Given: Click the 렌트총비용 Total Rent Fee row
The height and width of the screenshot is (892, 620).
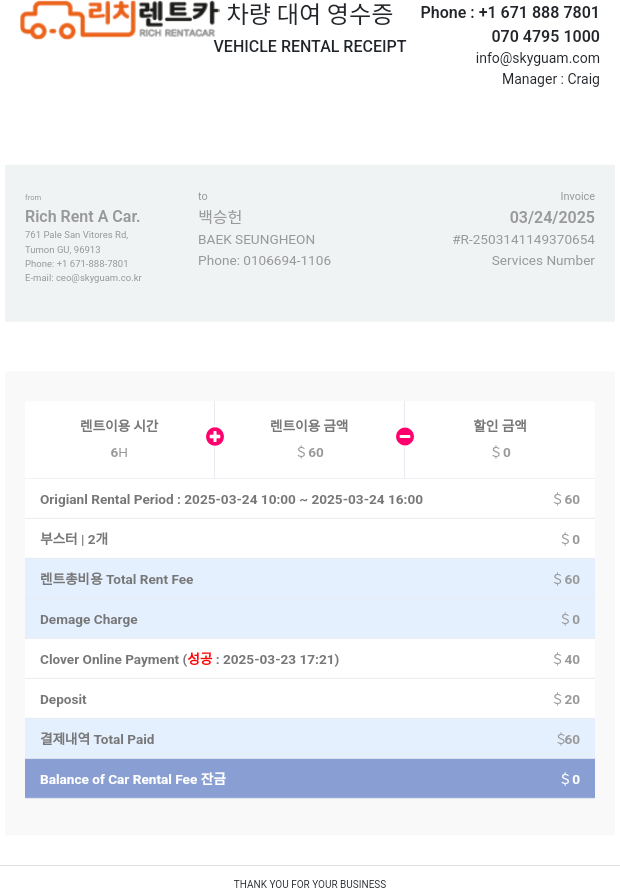Looking at the screenshot, I should click(x=310, y=579).
